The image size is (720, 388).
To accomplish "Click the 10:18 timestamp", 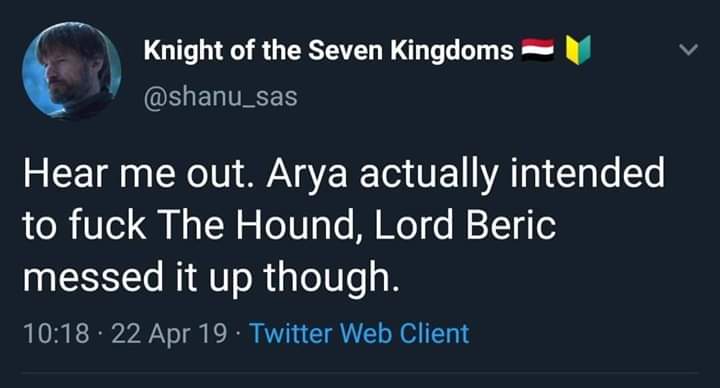I will click(x=56, y=333).
